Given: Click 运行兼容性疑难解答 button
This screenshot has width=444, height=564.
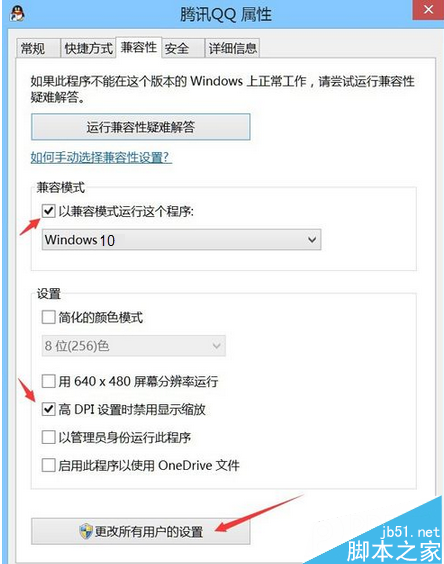Looking at the screenshot, I should click(141, 127).
